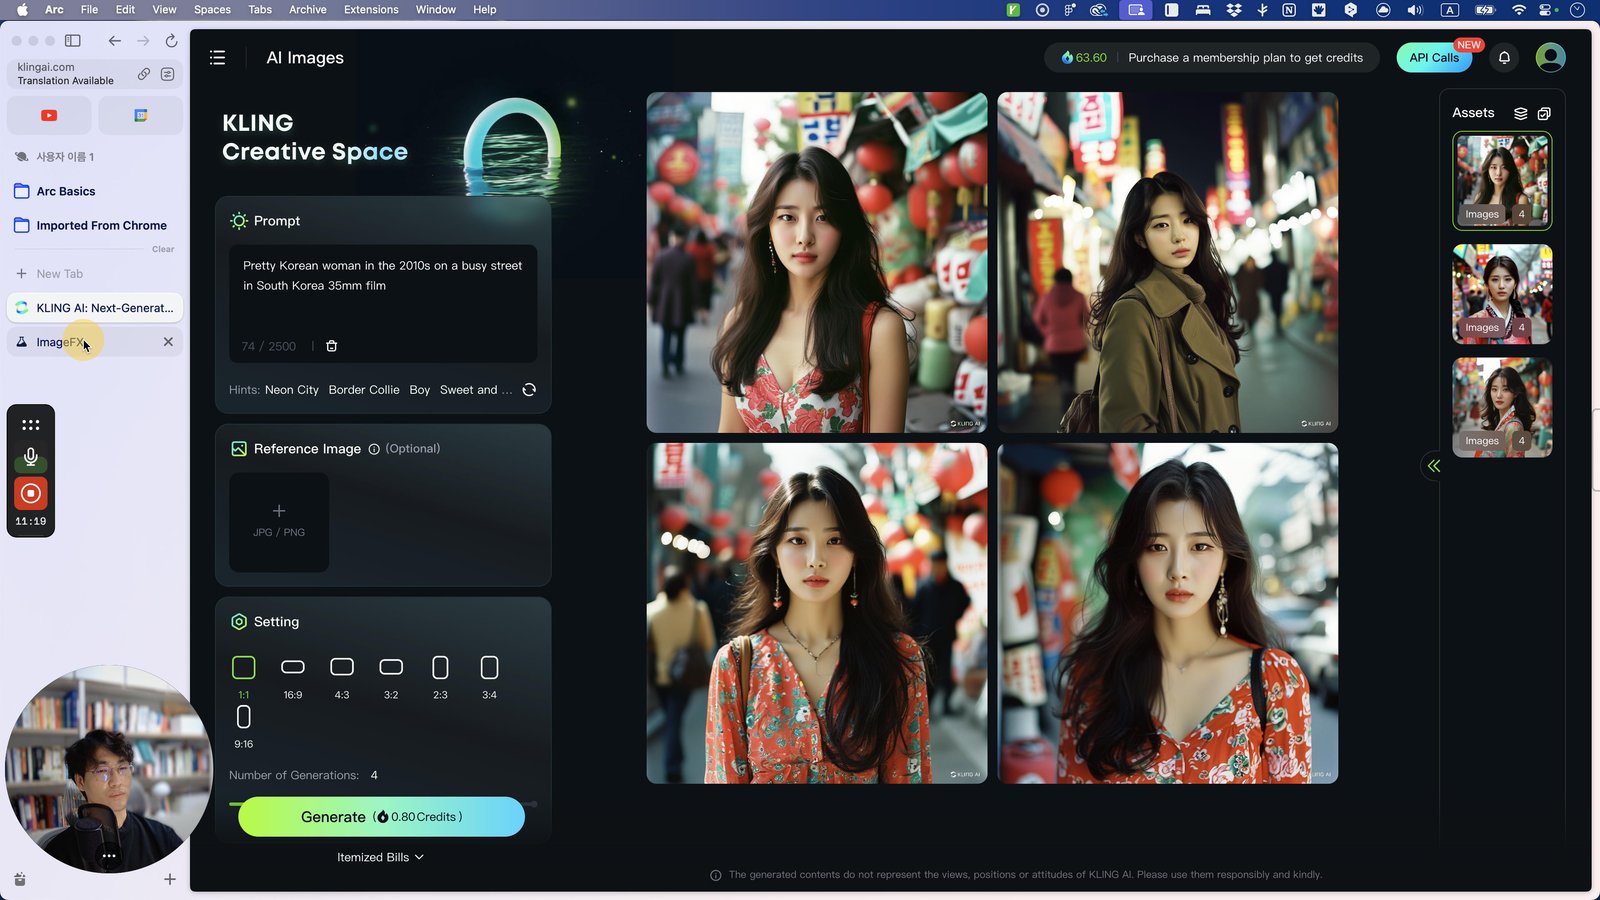Select the 4:3 aspect ratio
The image size is (1600, 900).
[342, 677]
